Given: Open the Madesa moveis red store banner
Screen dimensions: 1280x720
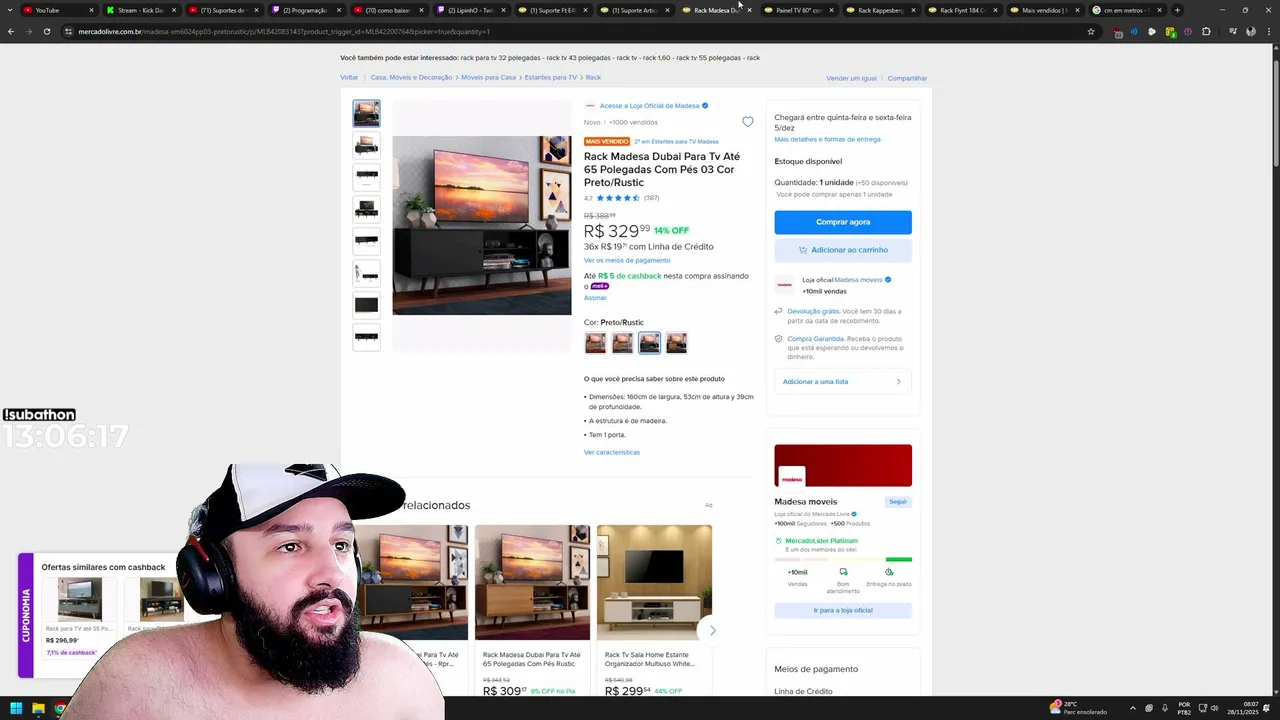Looking at the screenshot, I should pos(843,466).
